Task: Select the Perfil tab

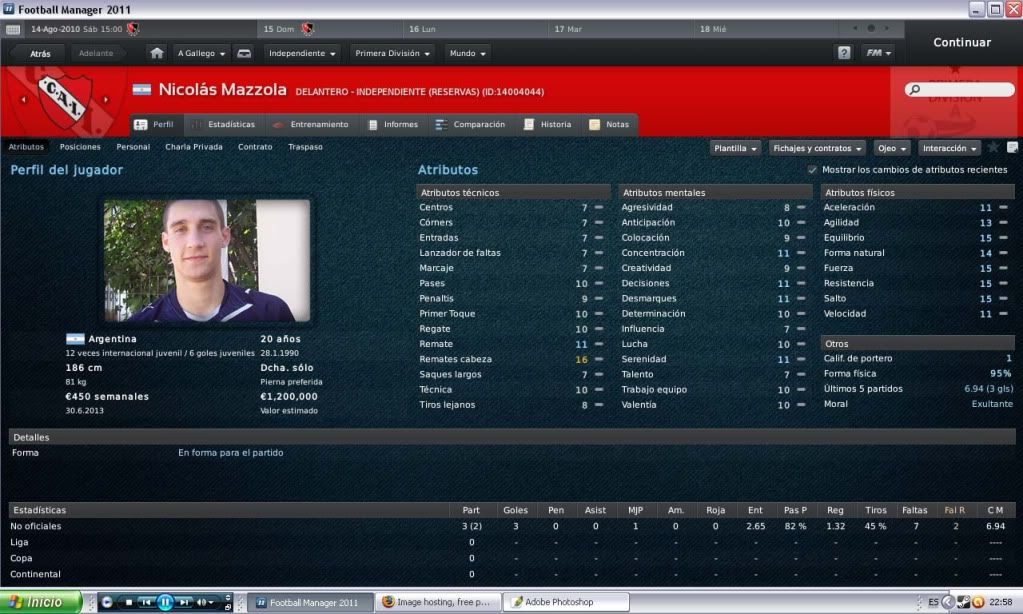Action: pos(155,125)
